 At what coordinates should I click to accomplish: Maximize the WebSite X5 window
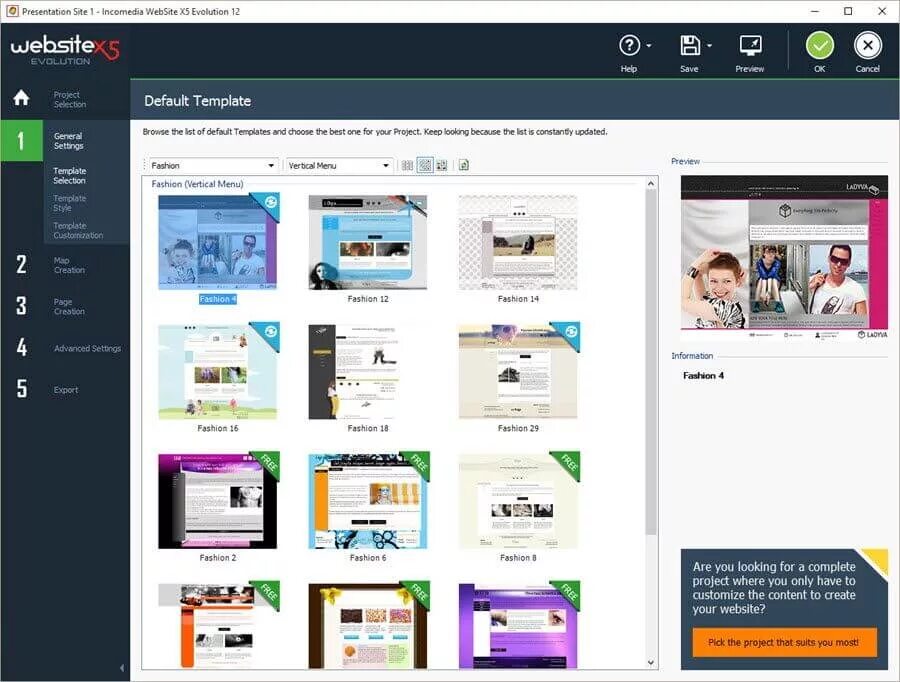pyautogui.click(x=848, y=11)
